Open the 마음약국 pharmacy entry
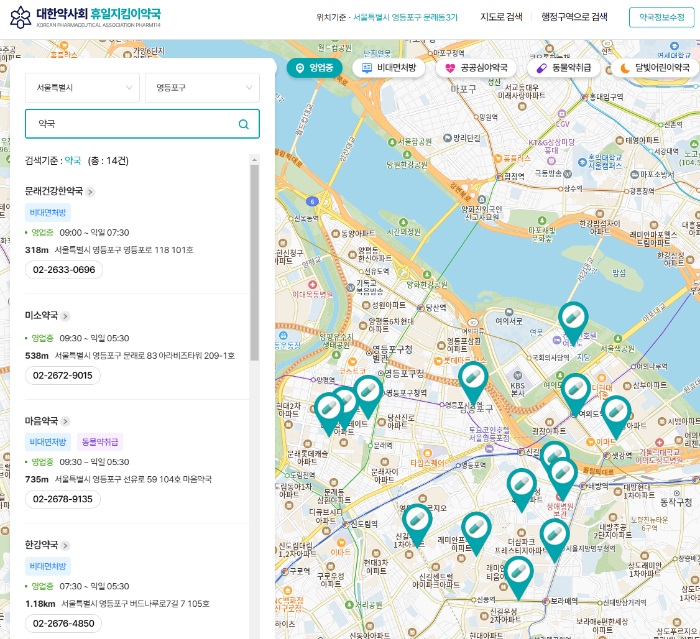Viewport: 700px width, 639px height. pos(41,421)
